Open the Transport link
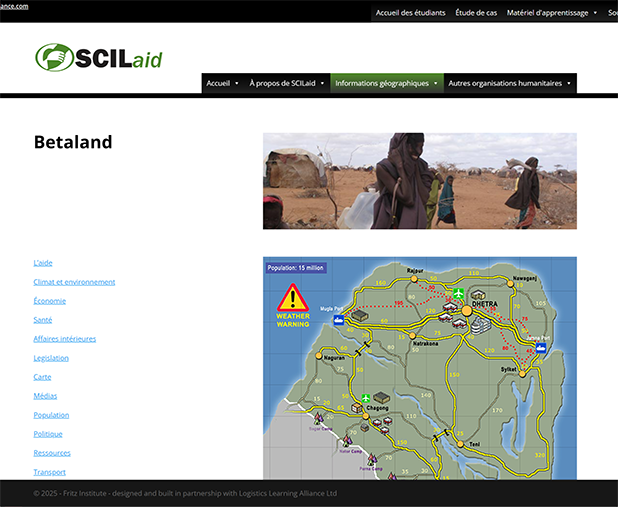 coord(50,472)
